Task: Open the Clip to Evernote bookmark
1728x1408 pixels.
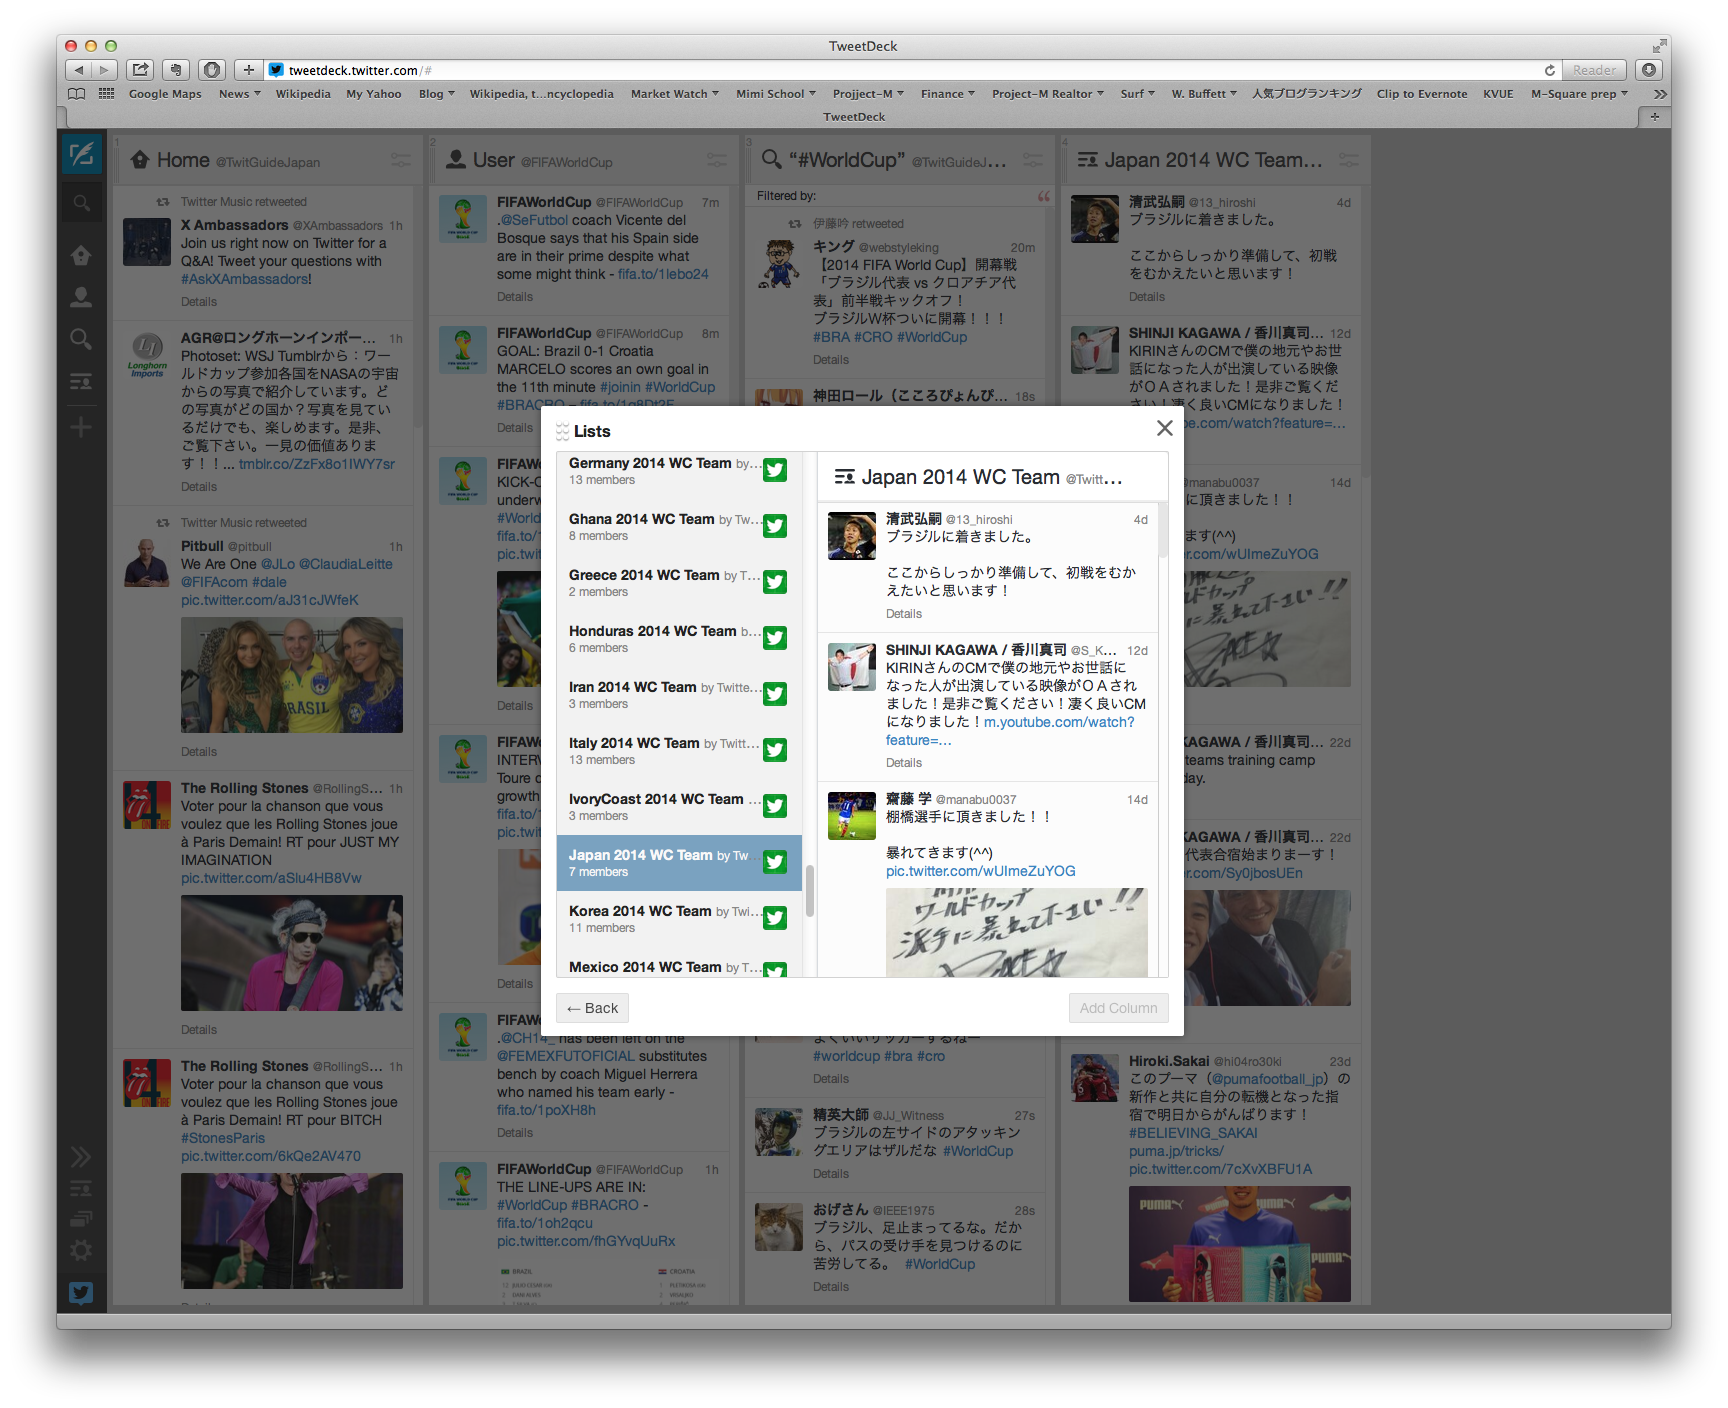Action: [x=1421, y=94]
